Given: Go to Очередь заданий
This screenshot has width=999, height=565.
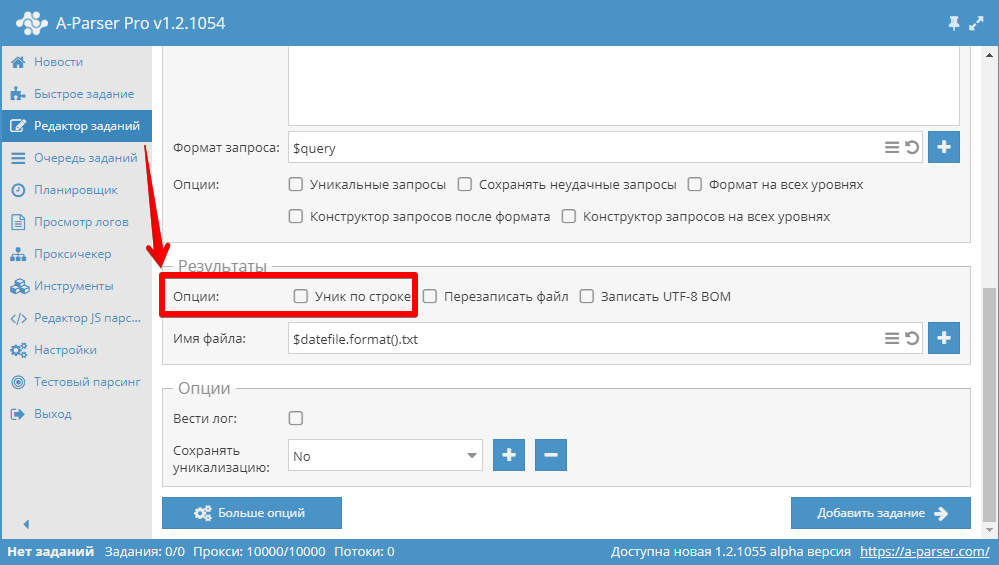Looking at the screenshot, I should pyautogui.click(x=76, y=158).
